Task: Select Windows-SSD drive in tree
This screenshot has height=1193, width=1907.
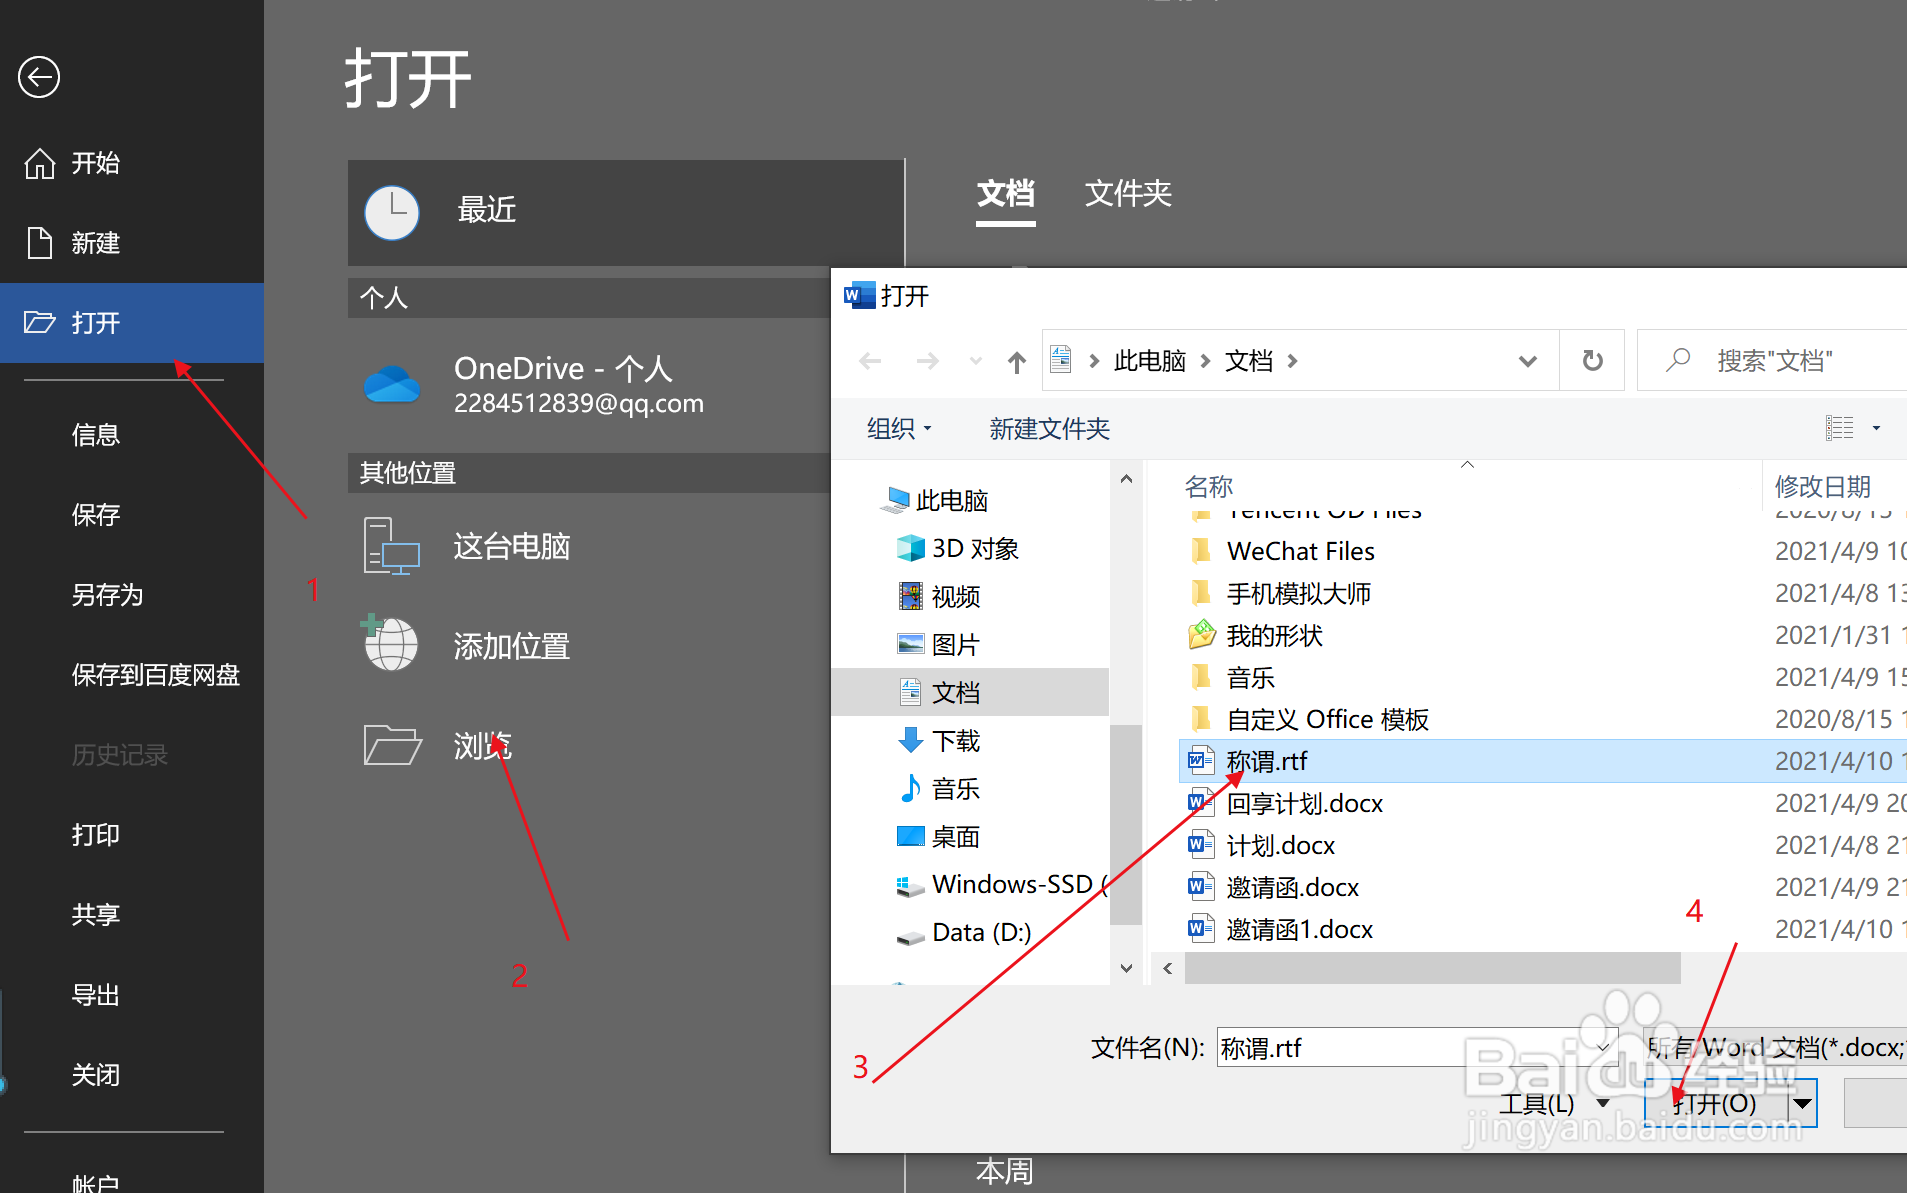Action: point(1000,885)
